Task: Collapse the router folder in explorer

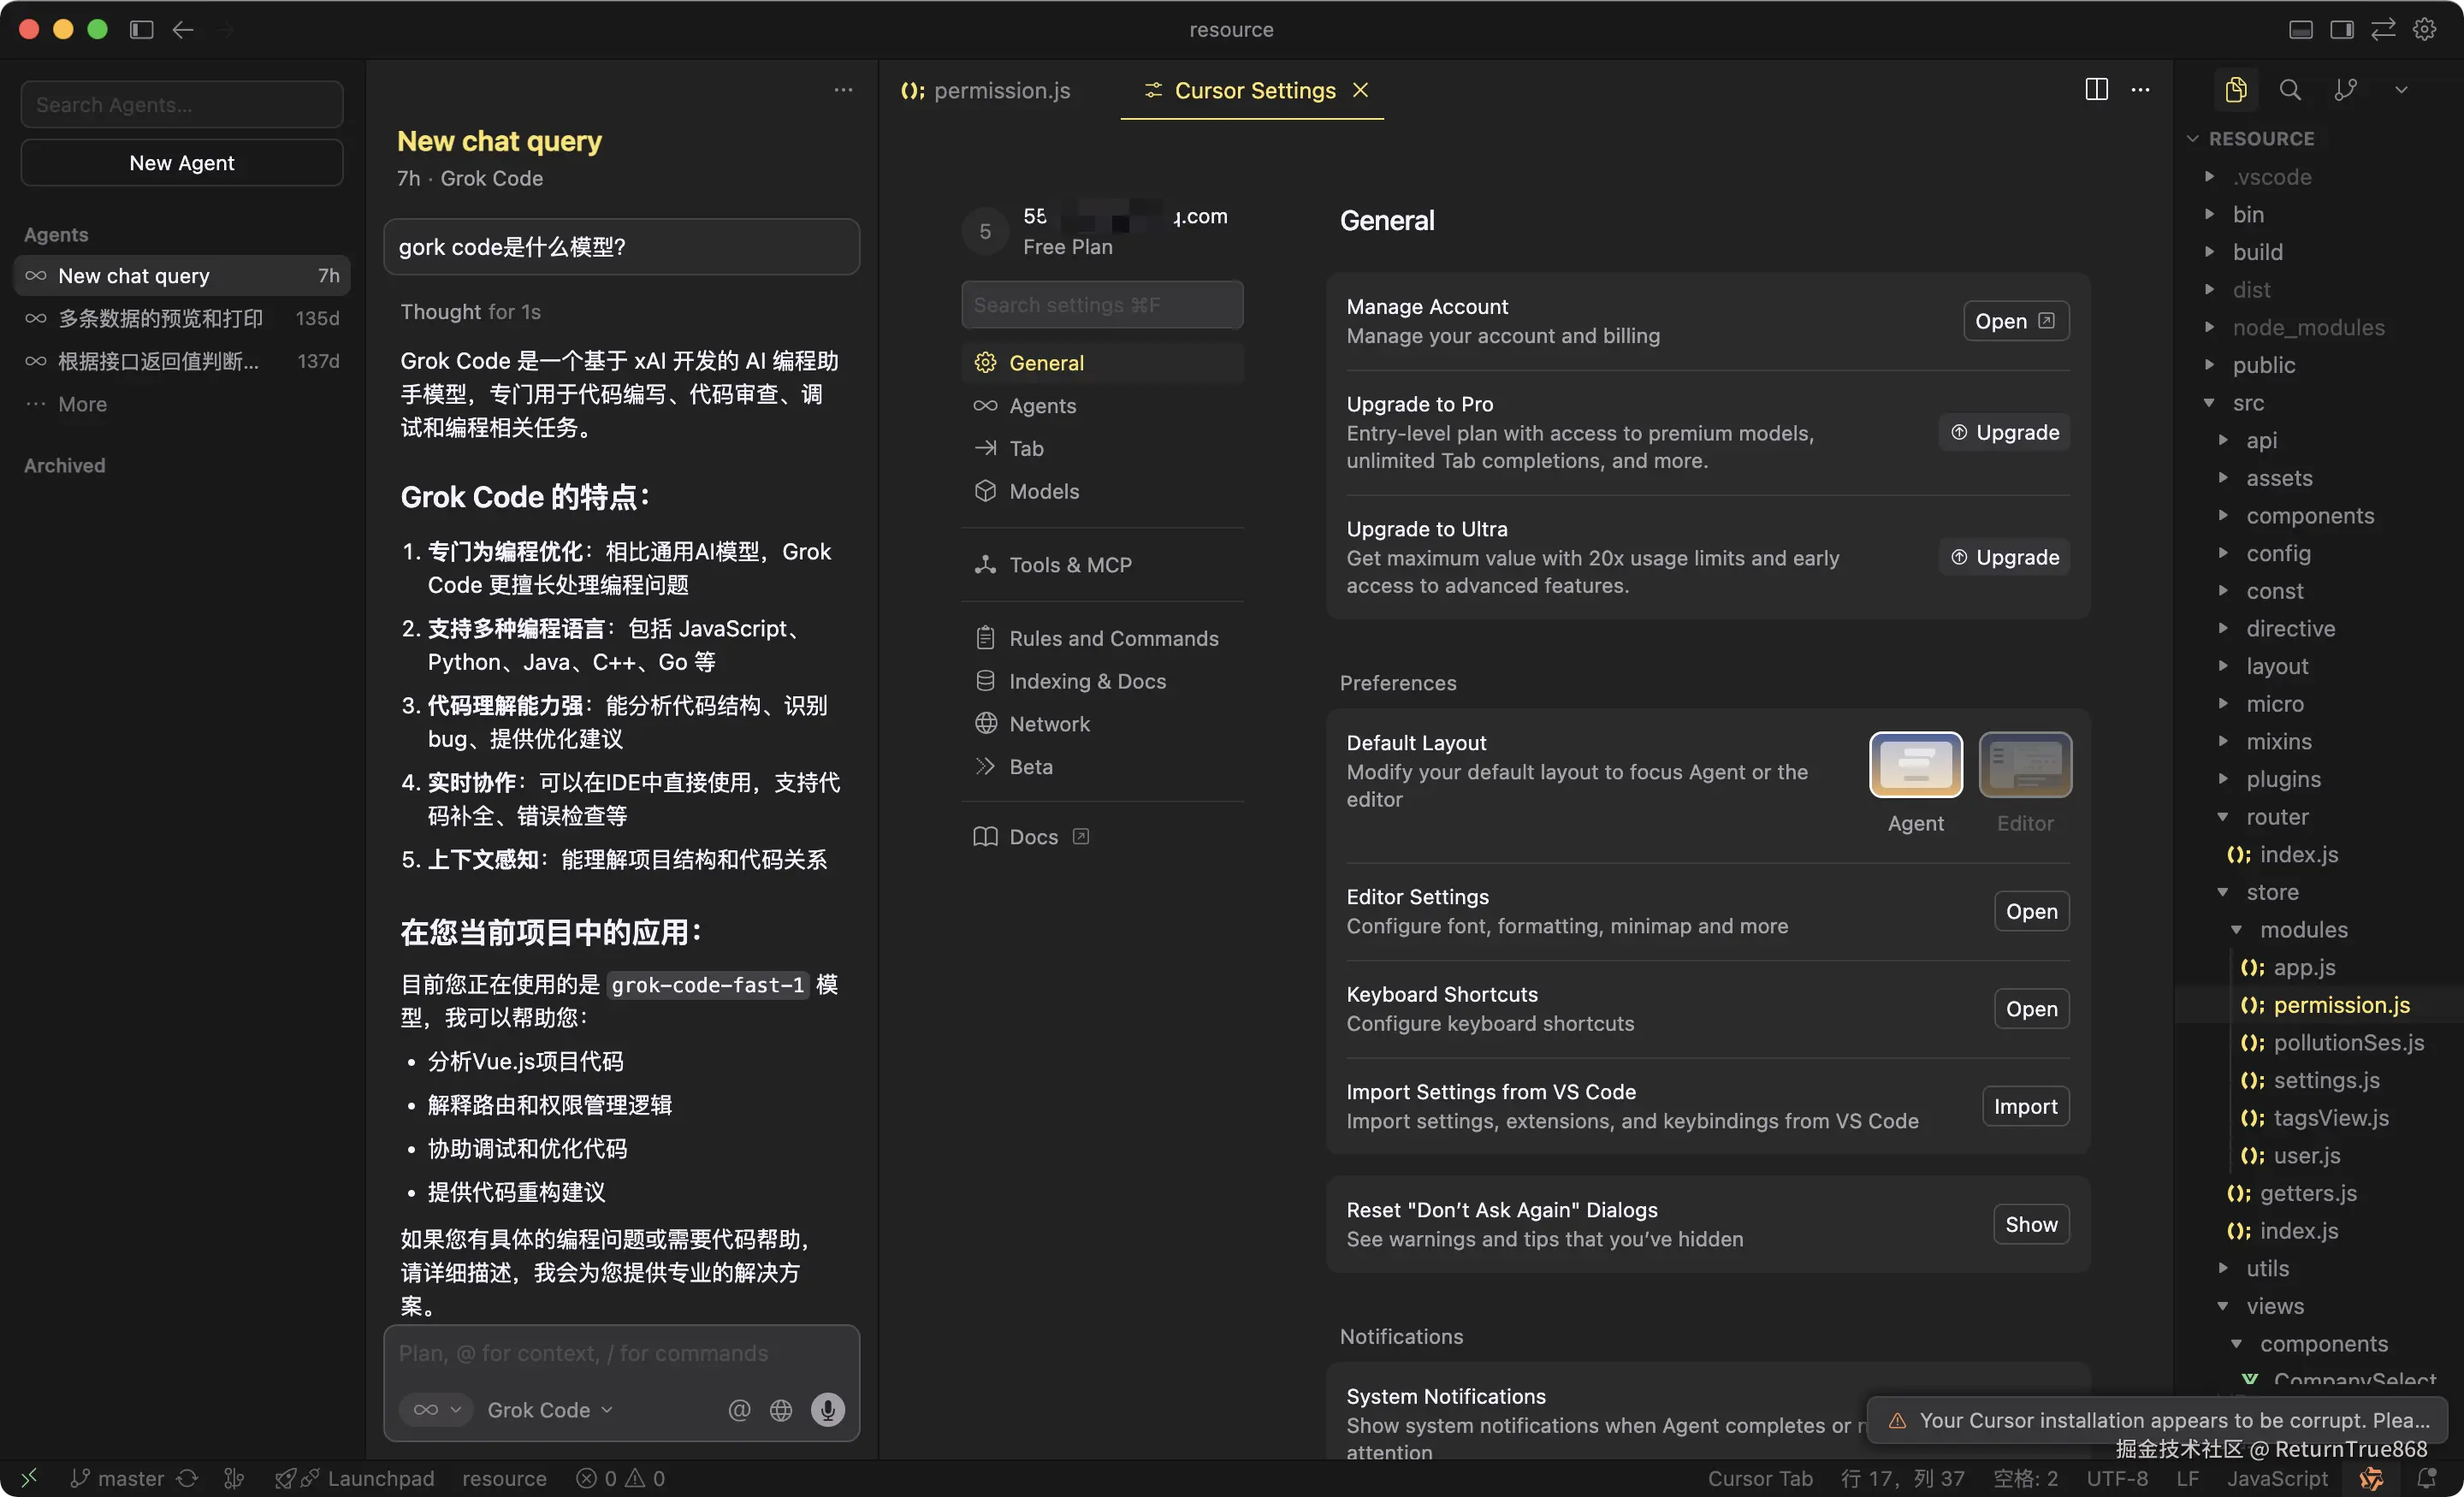Action: point(2277,817)
